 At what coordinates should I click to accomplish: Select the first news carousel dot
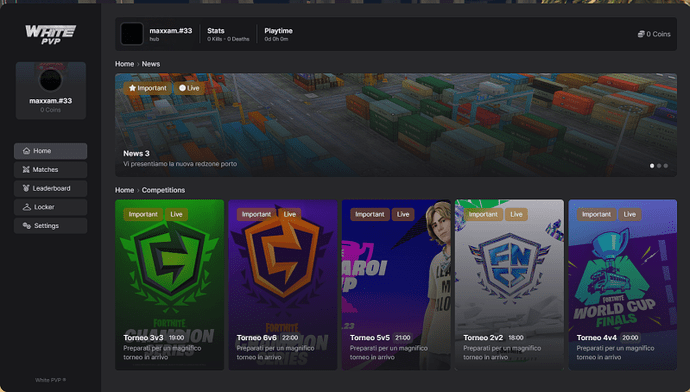click(652, 166)
